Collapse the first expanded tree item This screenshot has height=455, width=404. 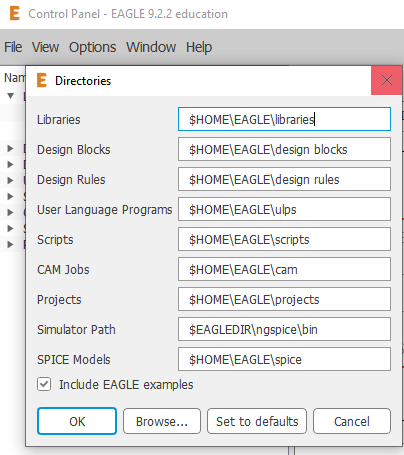[x=11, y=96]
